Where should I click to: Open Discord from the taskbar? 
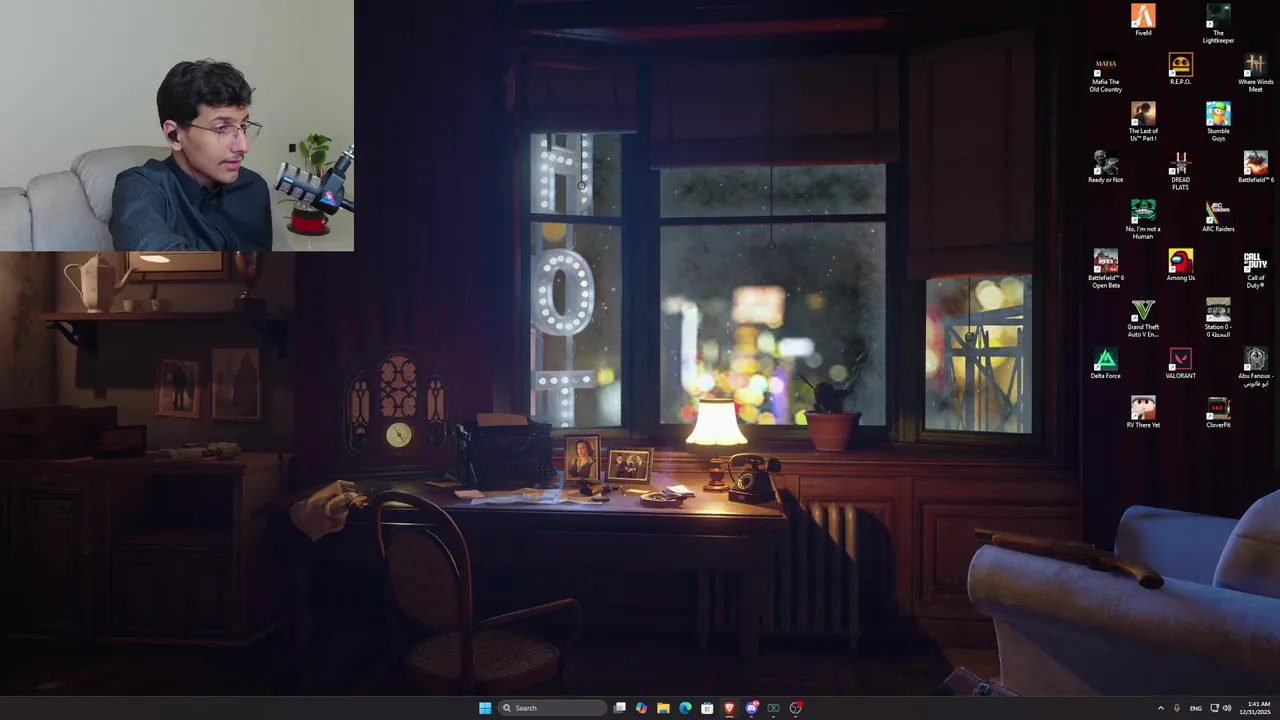[x=752, y=708]
